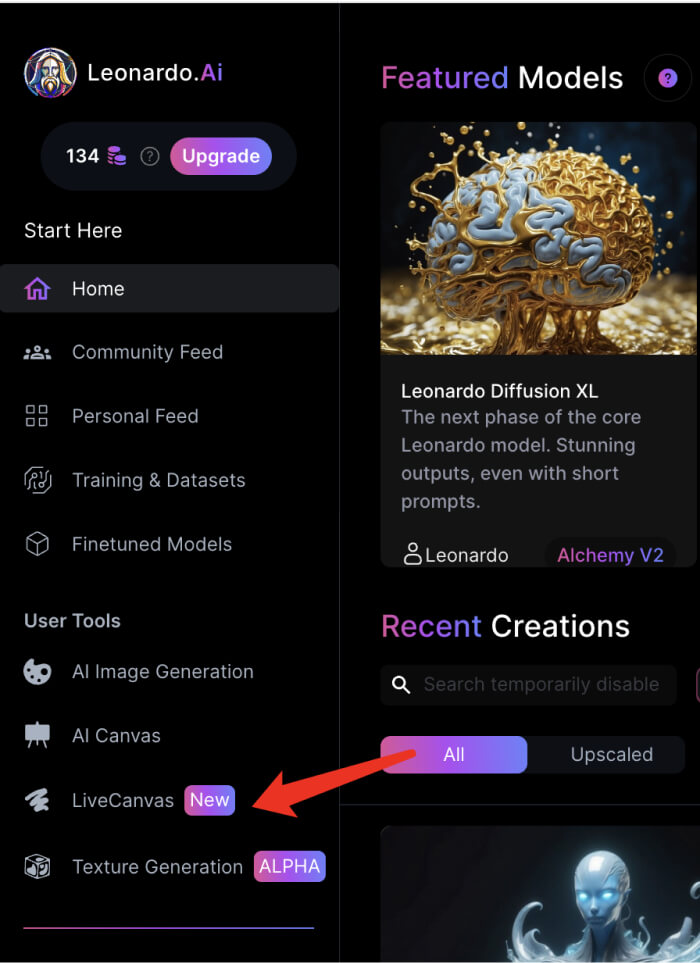Click the Texture Generation dice icon
The height and width of the screenshot is (963, 700).
pos(37,867)
